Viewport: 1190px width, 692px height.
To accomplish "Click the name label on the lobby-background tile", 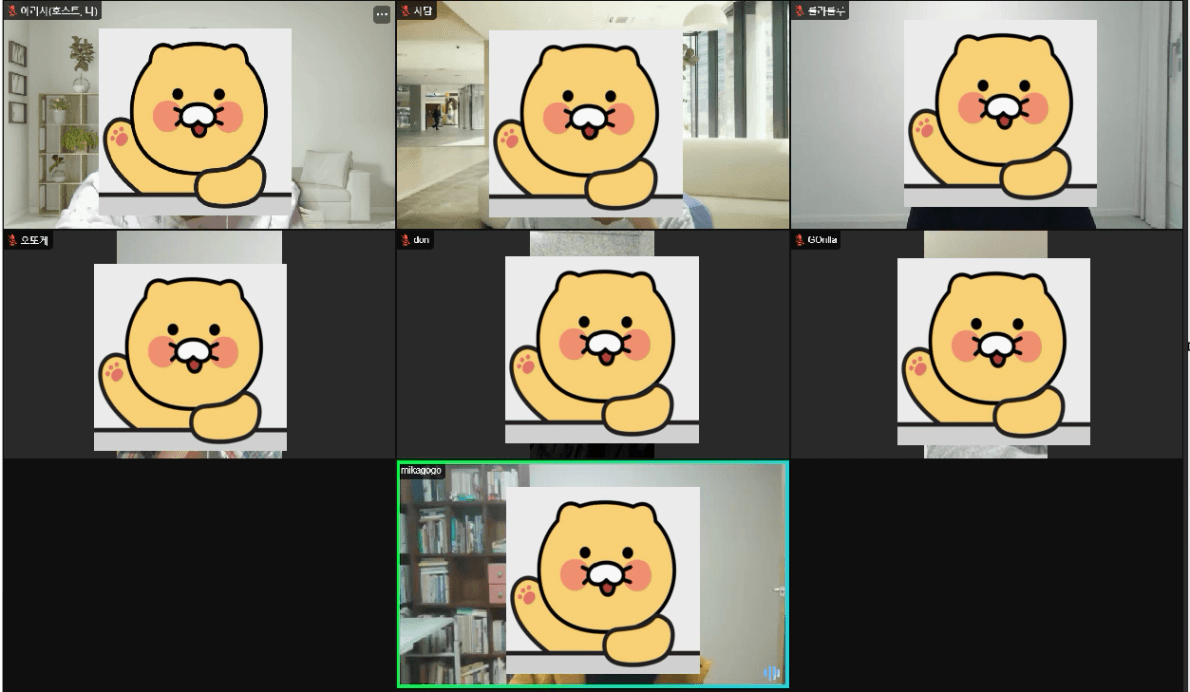I will coord(423,11).
